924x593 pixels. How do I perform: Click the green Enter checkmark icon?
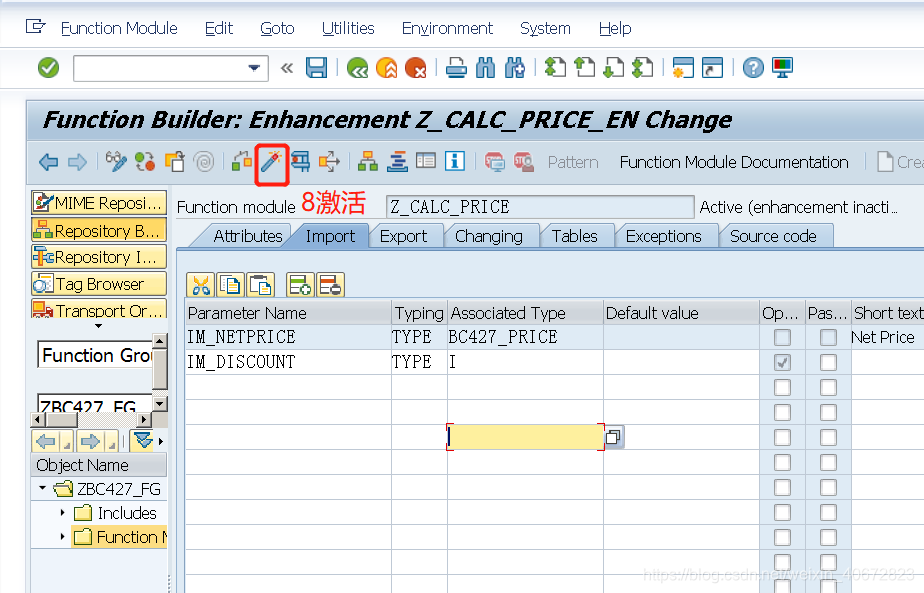click(x=48, y=68)
